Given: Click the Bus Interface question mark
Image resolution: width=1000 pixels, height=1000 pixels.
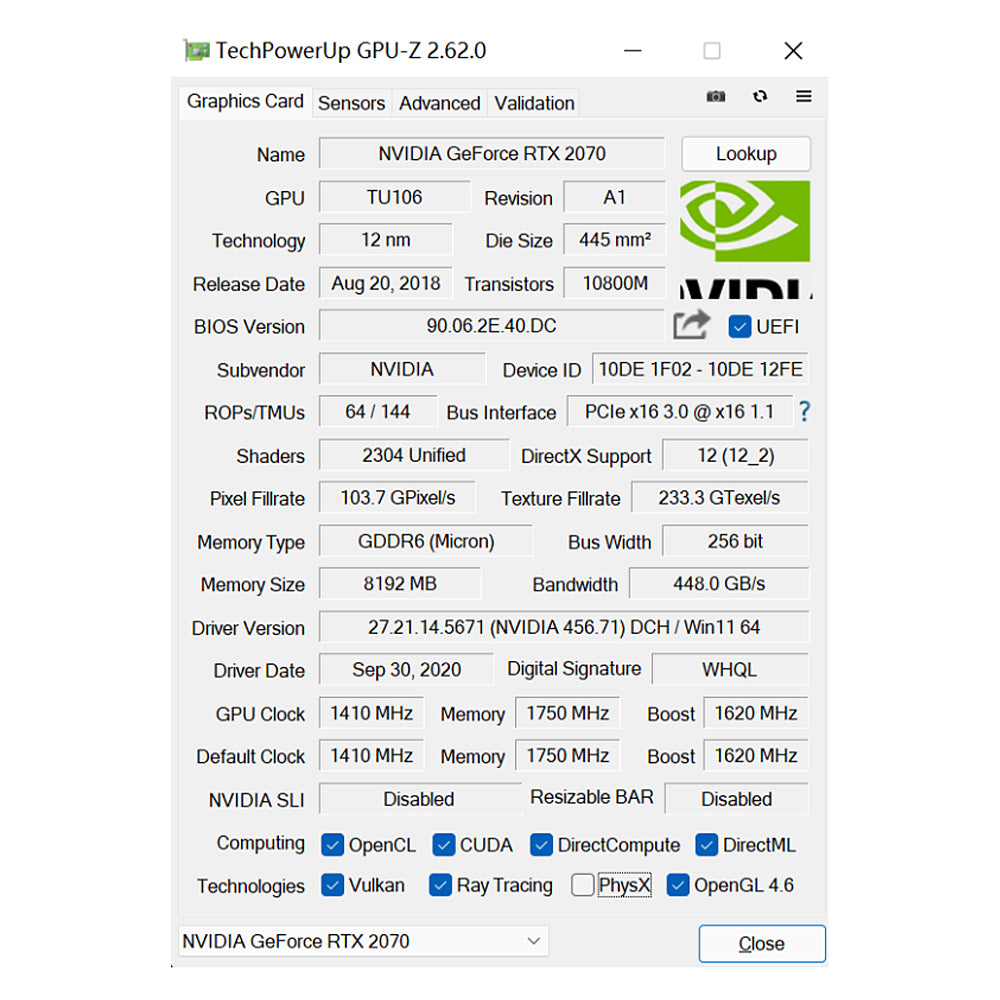Looking at the screenshot, I should click(805, 411).
